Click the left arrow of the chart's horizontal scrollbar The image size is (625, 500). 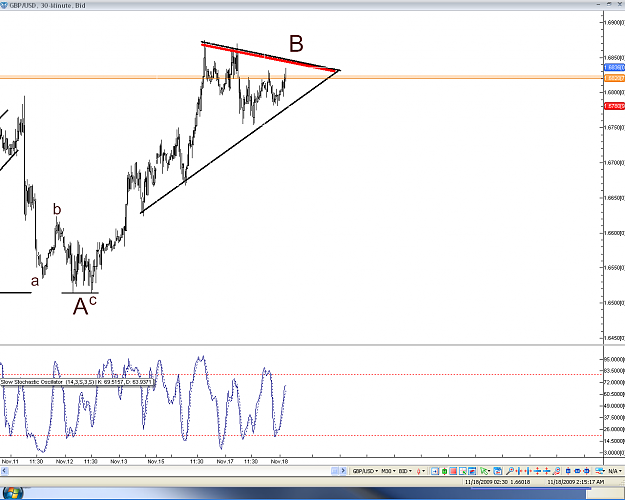coord(4,471)
